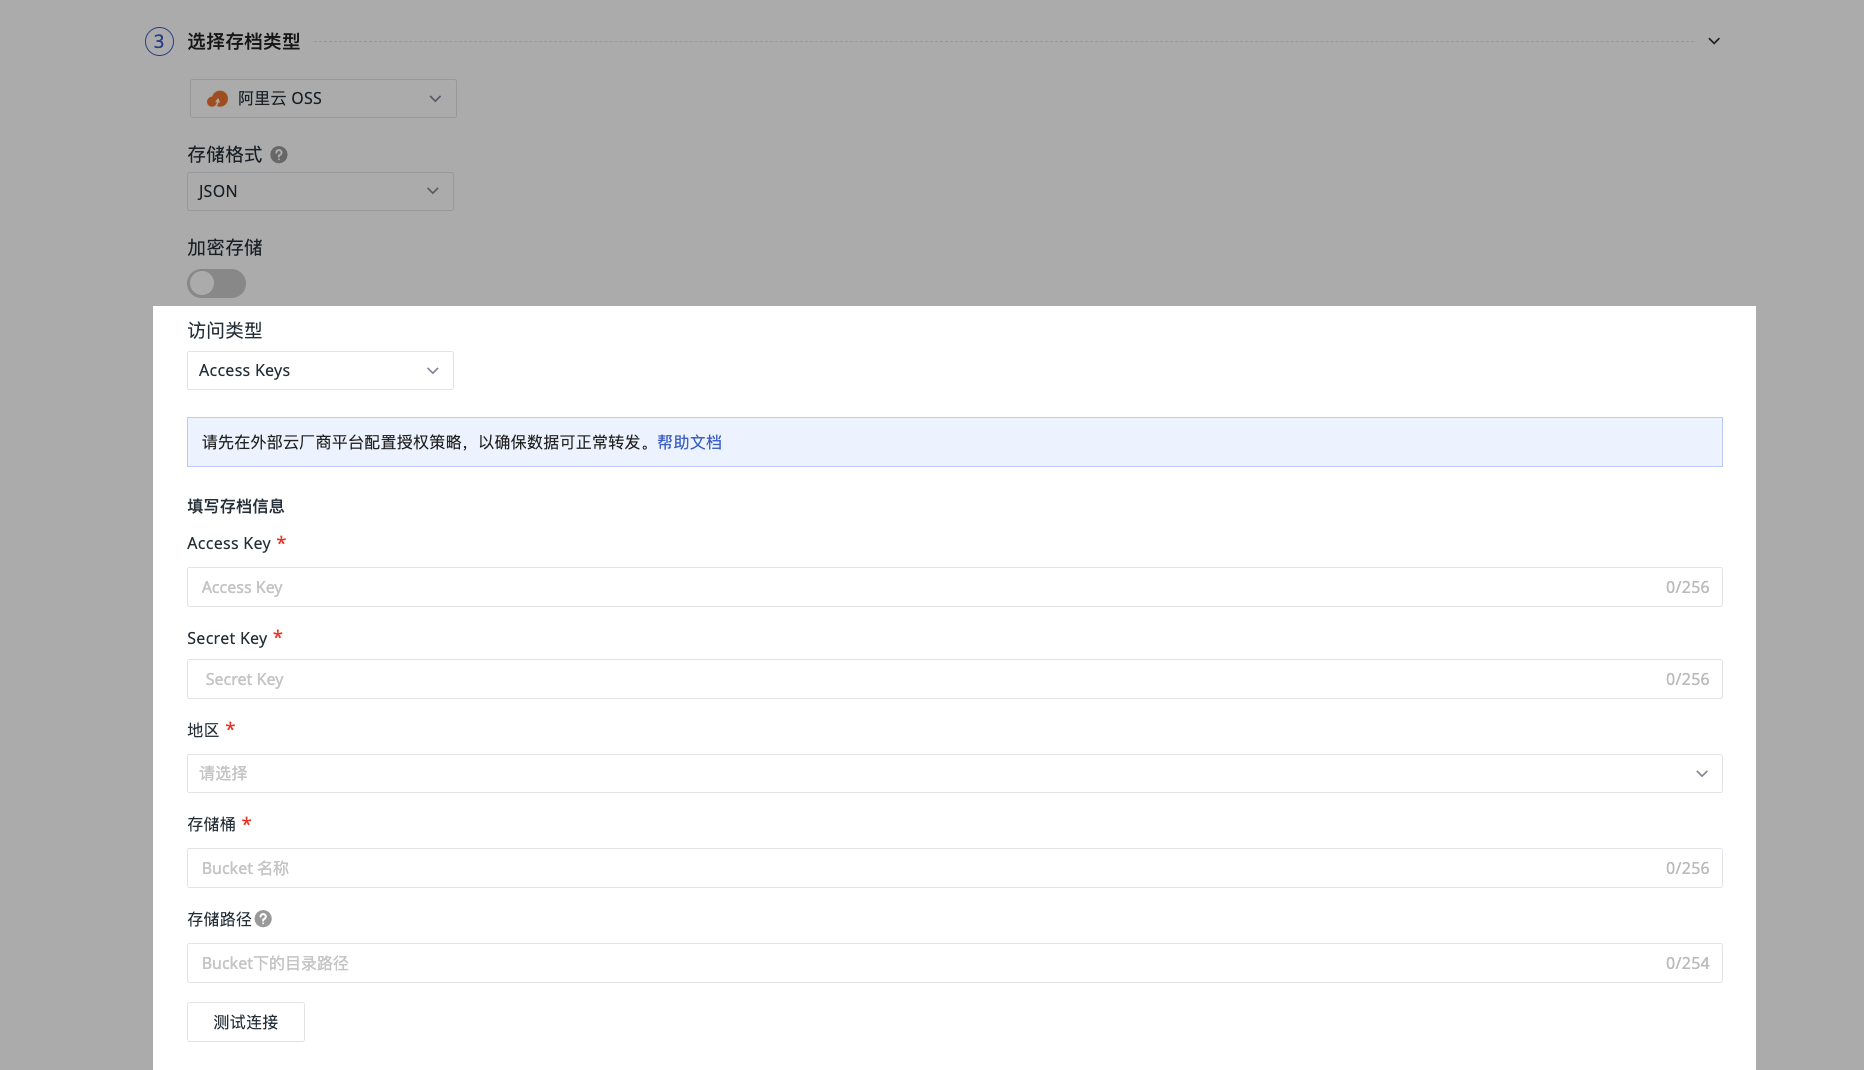Focus the Secret Key input field

(x=954, y=679)
